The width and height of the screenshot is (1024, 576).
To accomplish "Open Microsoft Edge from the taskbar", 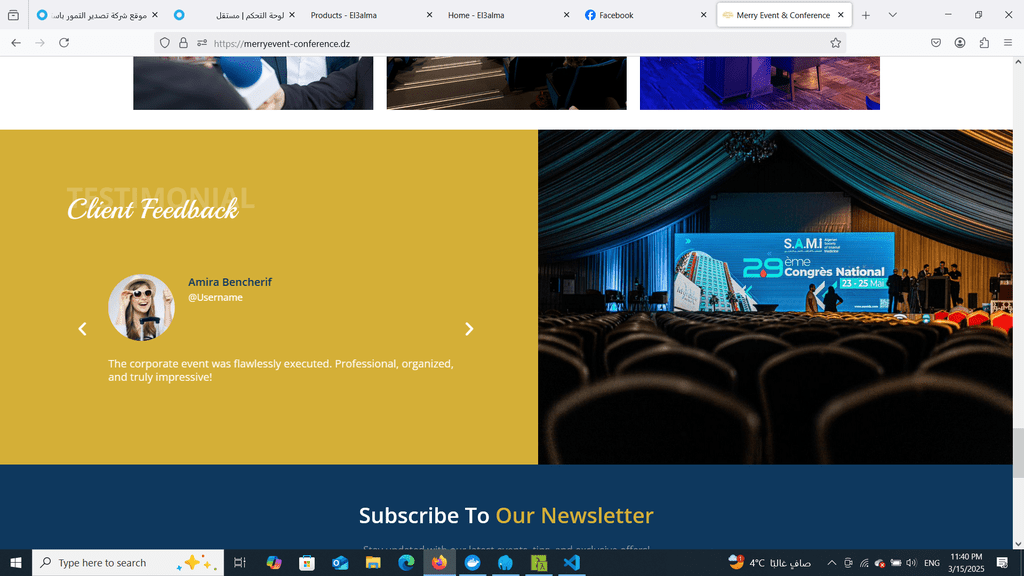I will tap(406, 562).
